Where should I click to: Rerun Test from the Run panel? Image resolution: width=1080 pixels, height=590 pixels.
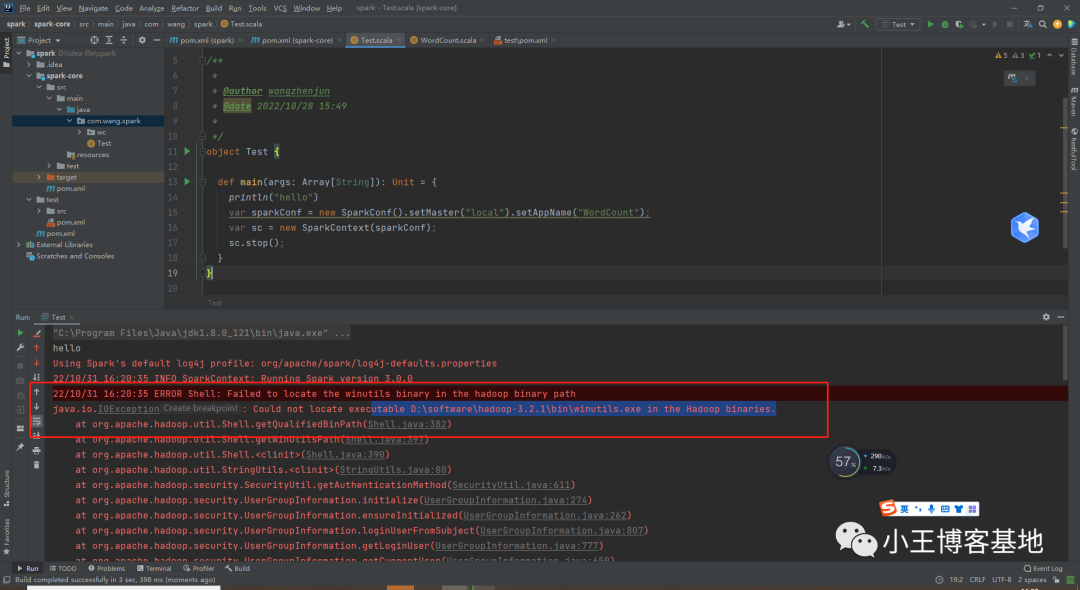tap(20, 333)
